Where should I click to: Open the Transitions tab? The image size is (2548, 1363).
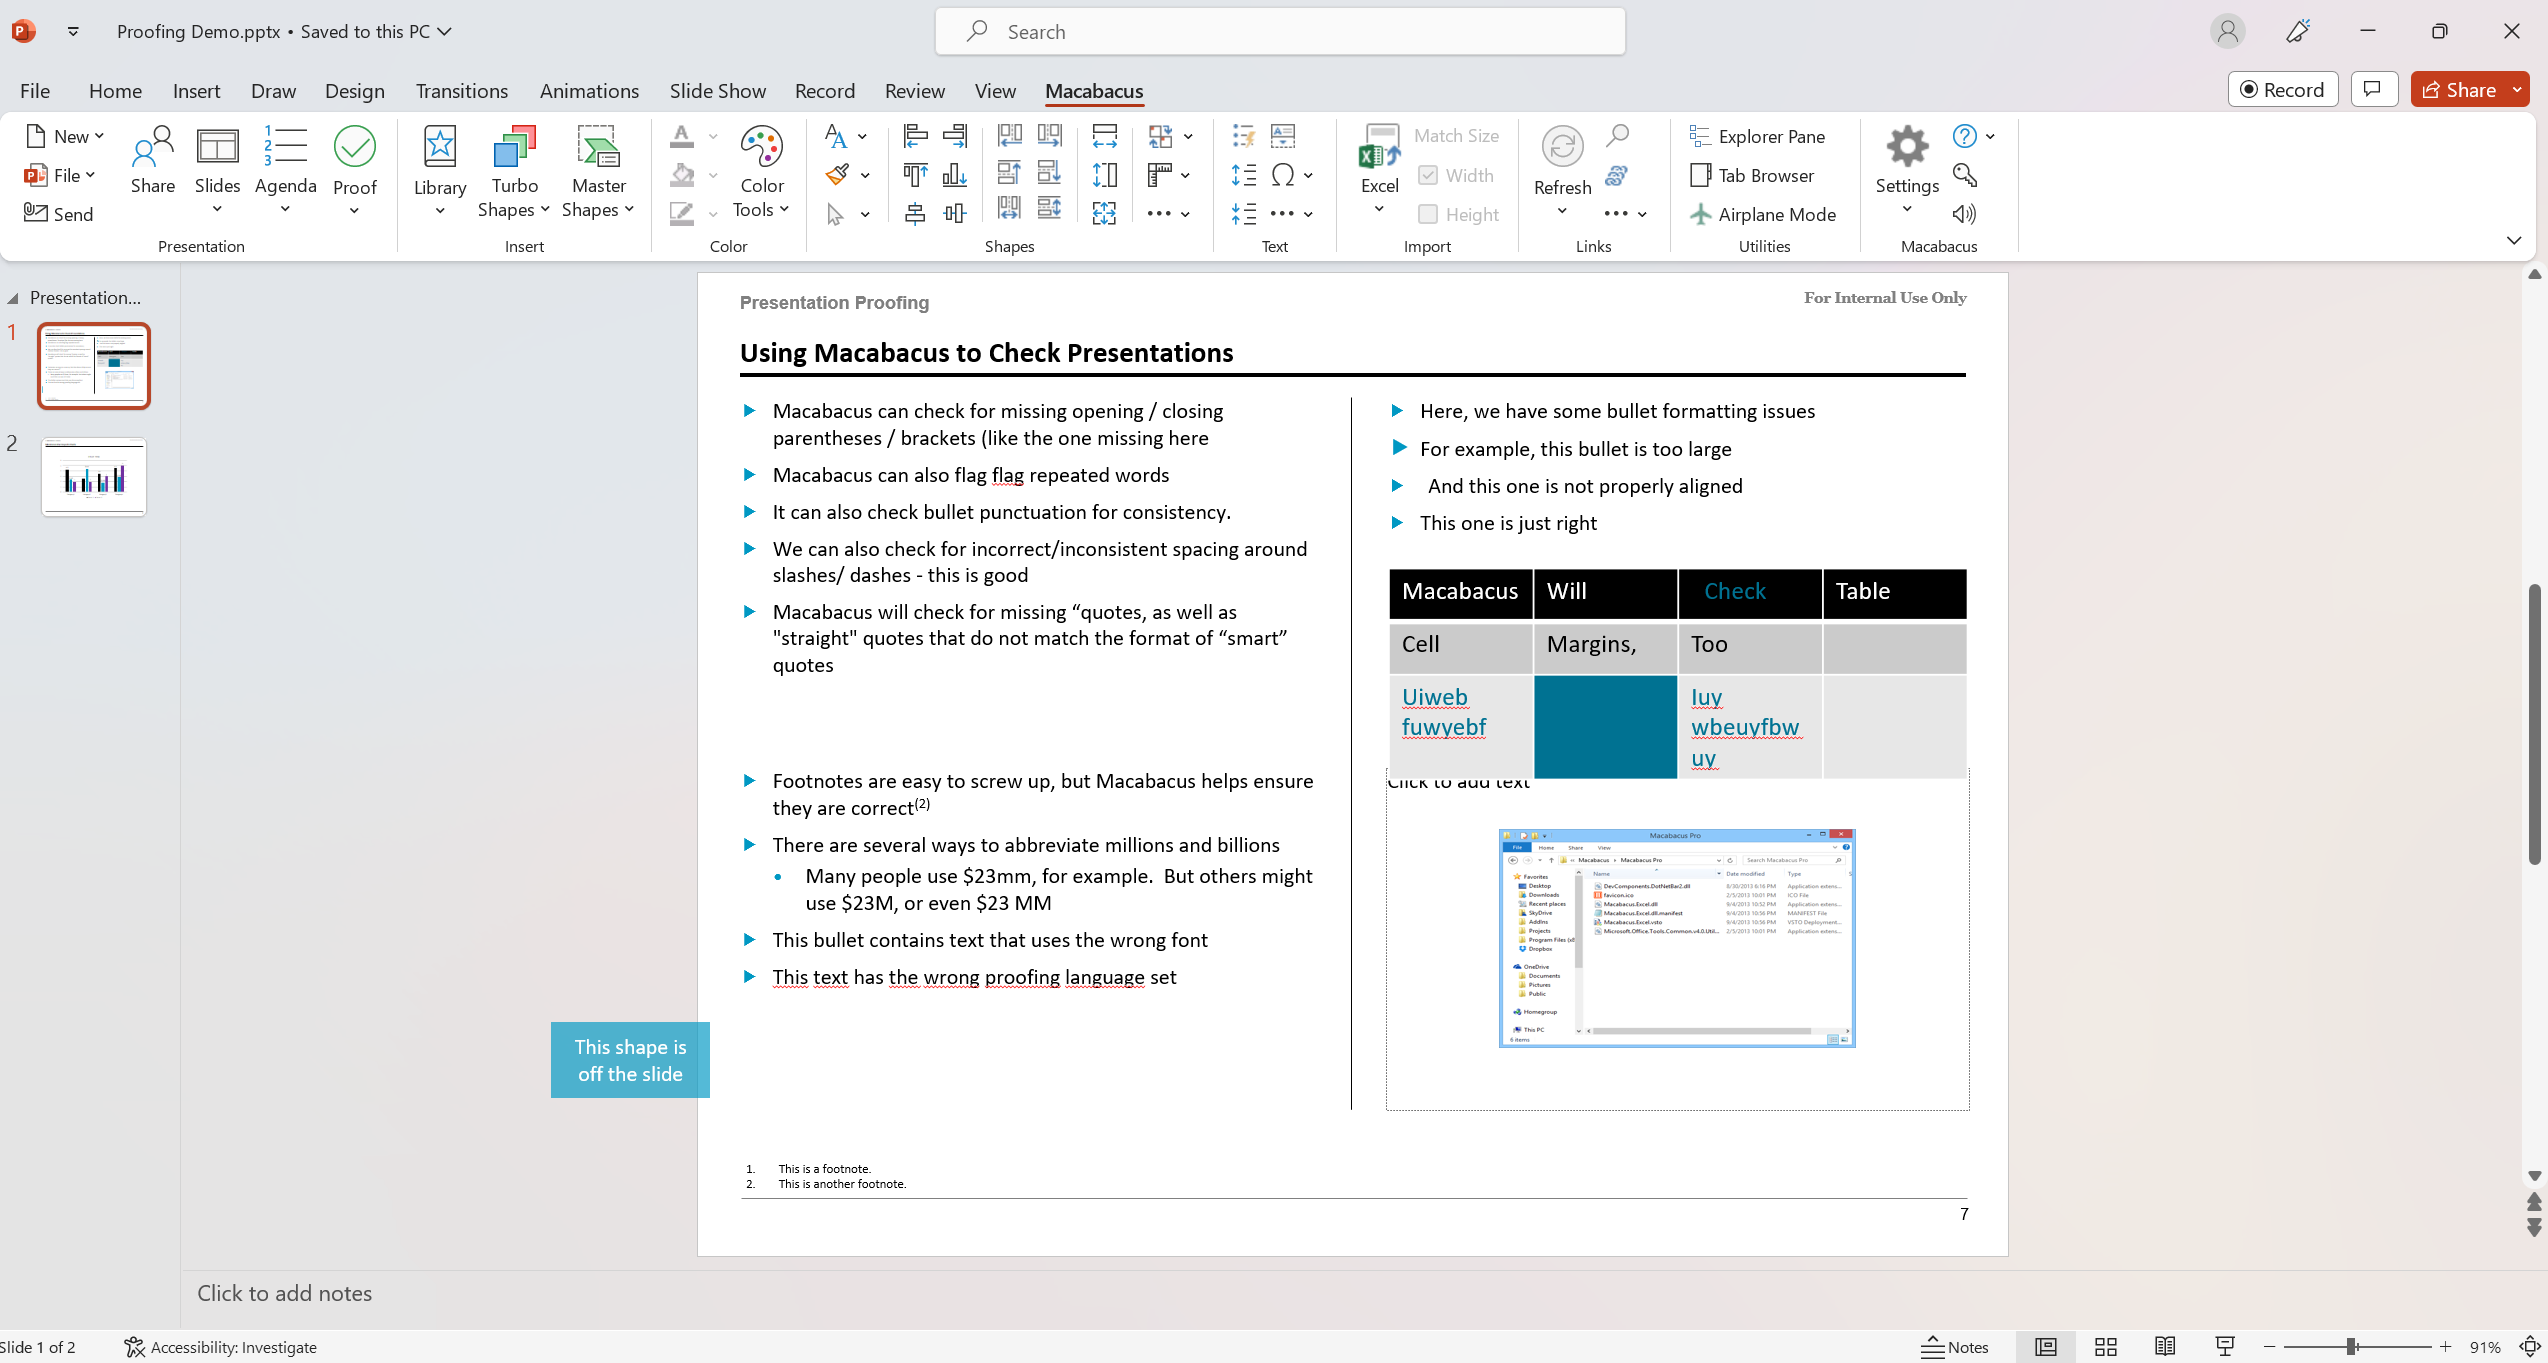click(461, 91)
